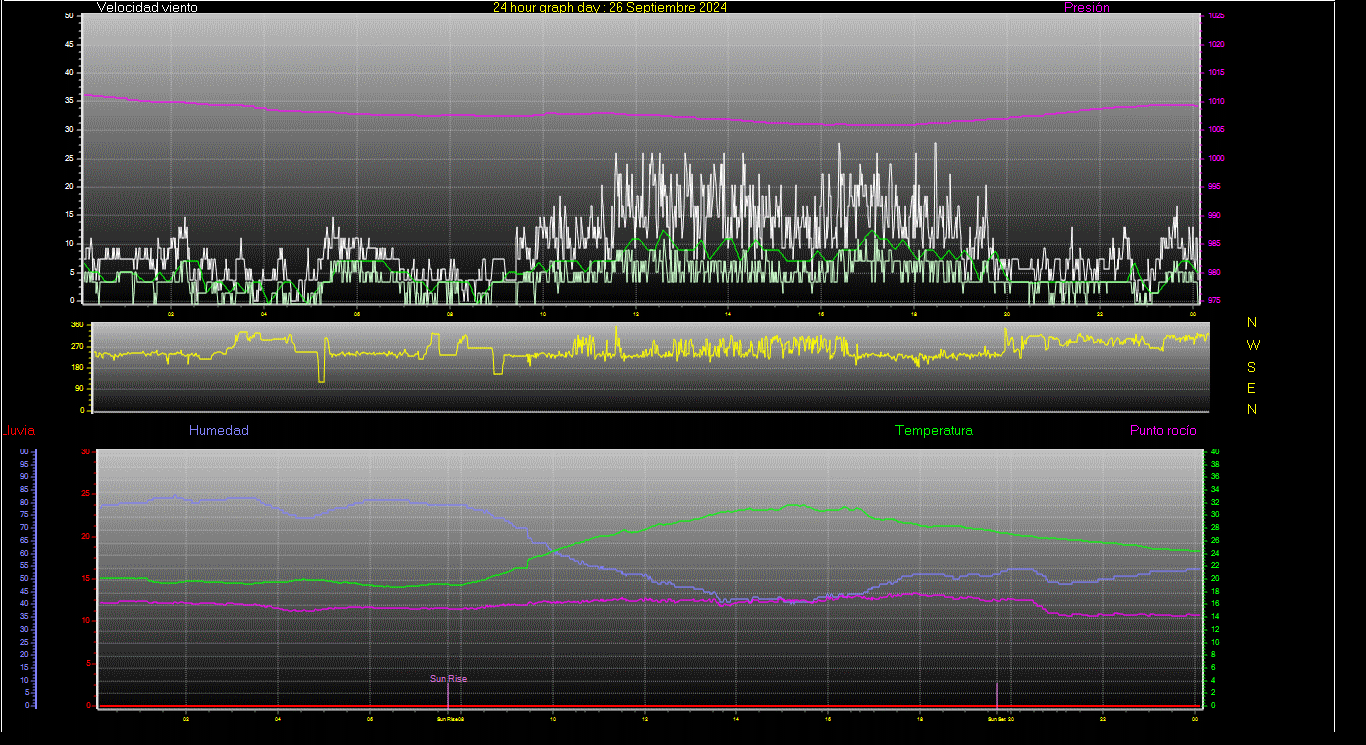Click the "Sun Rise" label inside the lower graph
1366x745 pixels.
(449, 679)
